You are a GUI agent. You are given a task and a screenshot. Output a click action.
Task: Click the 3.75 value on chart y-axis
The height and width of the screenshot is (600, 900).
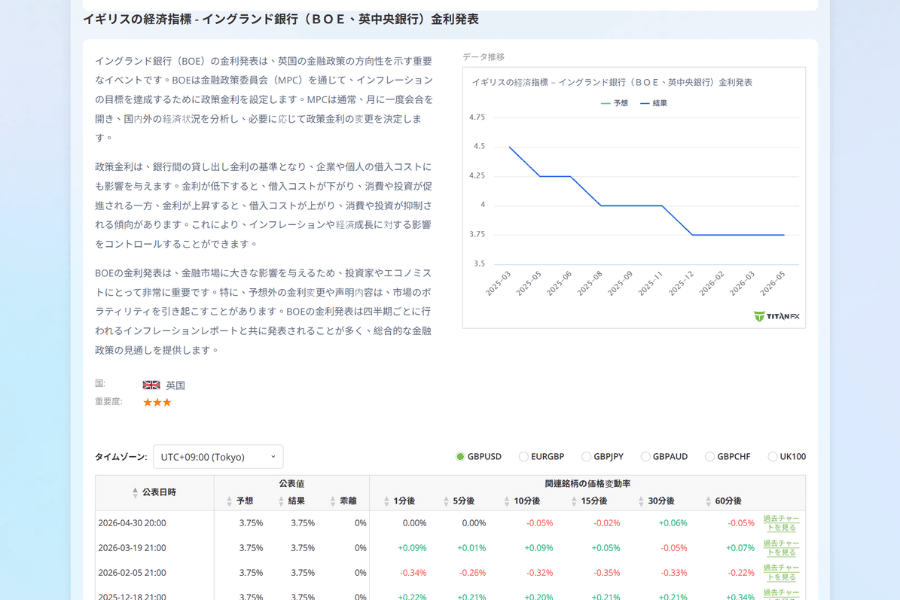(x=477, y=234)
